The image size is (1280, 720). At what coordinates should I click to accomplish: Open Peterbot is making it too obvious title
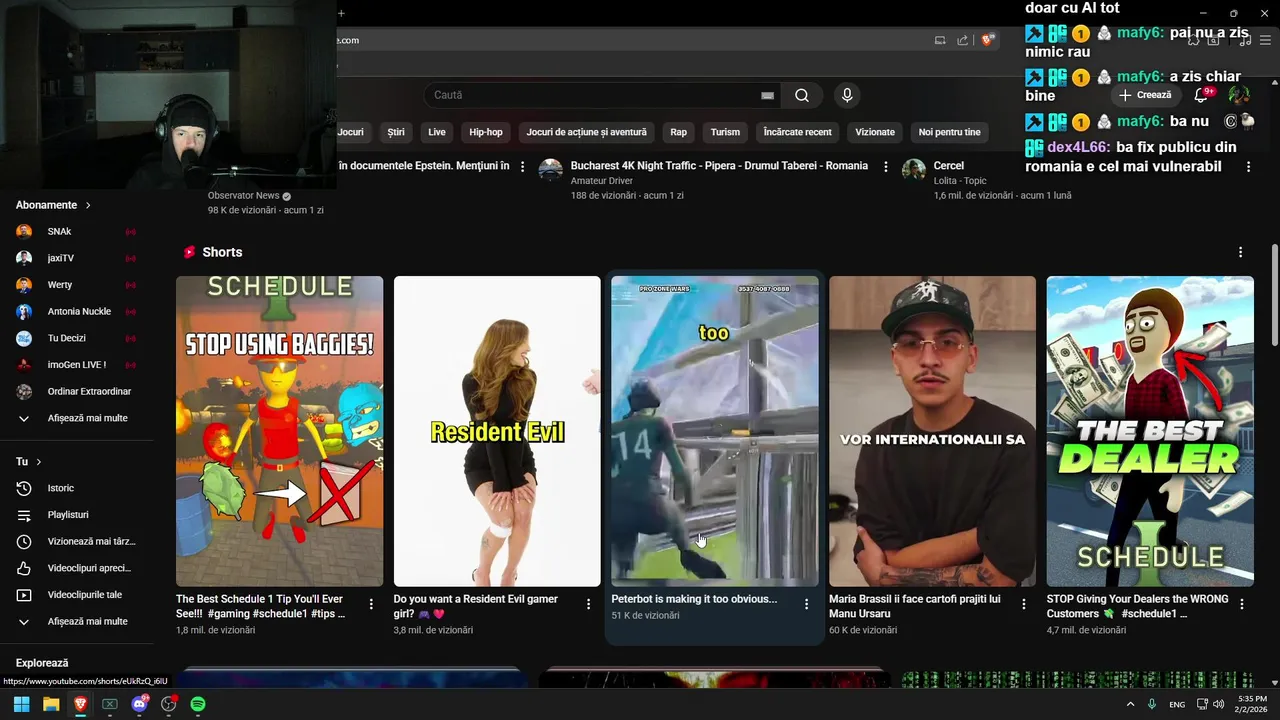[694, 599]
